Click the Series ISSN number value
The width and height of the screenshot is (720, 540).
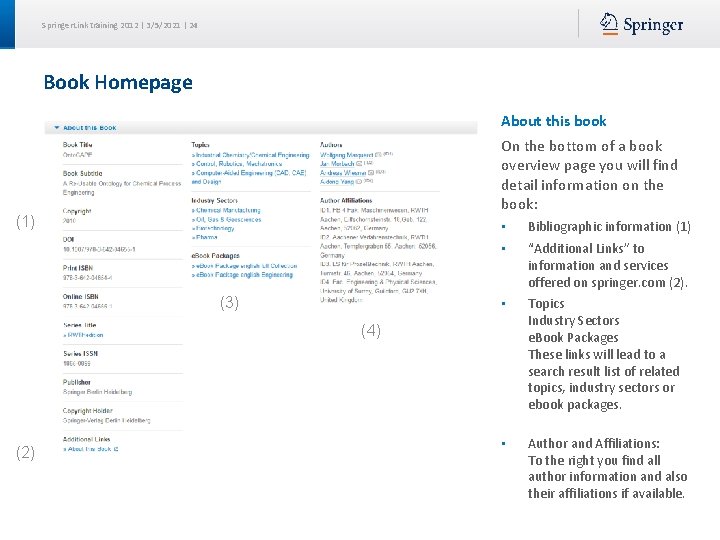pyautogui.click(x=77, y=364)
